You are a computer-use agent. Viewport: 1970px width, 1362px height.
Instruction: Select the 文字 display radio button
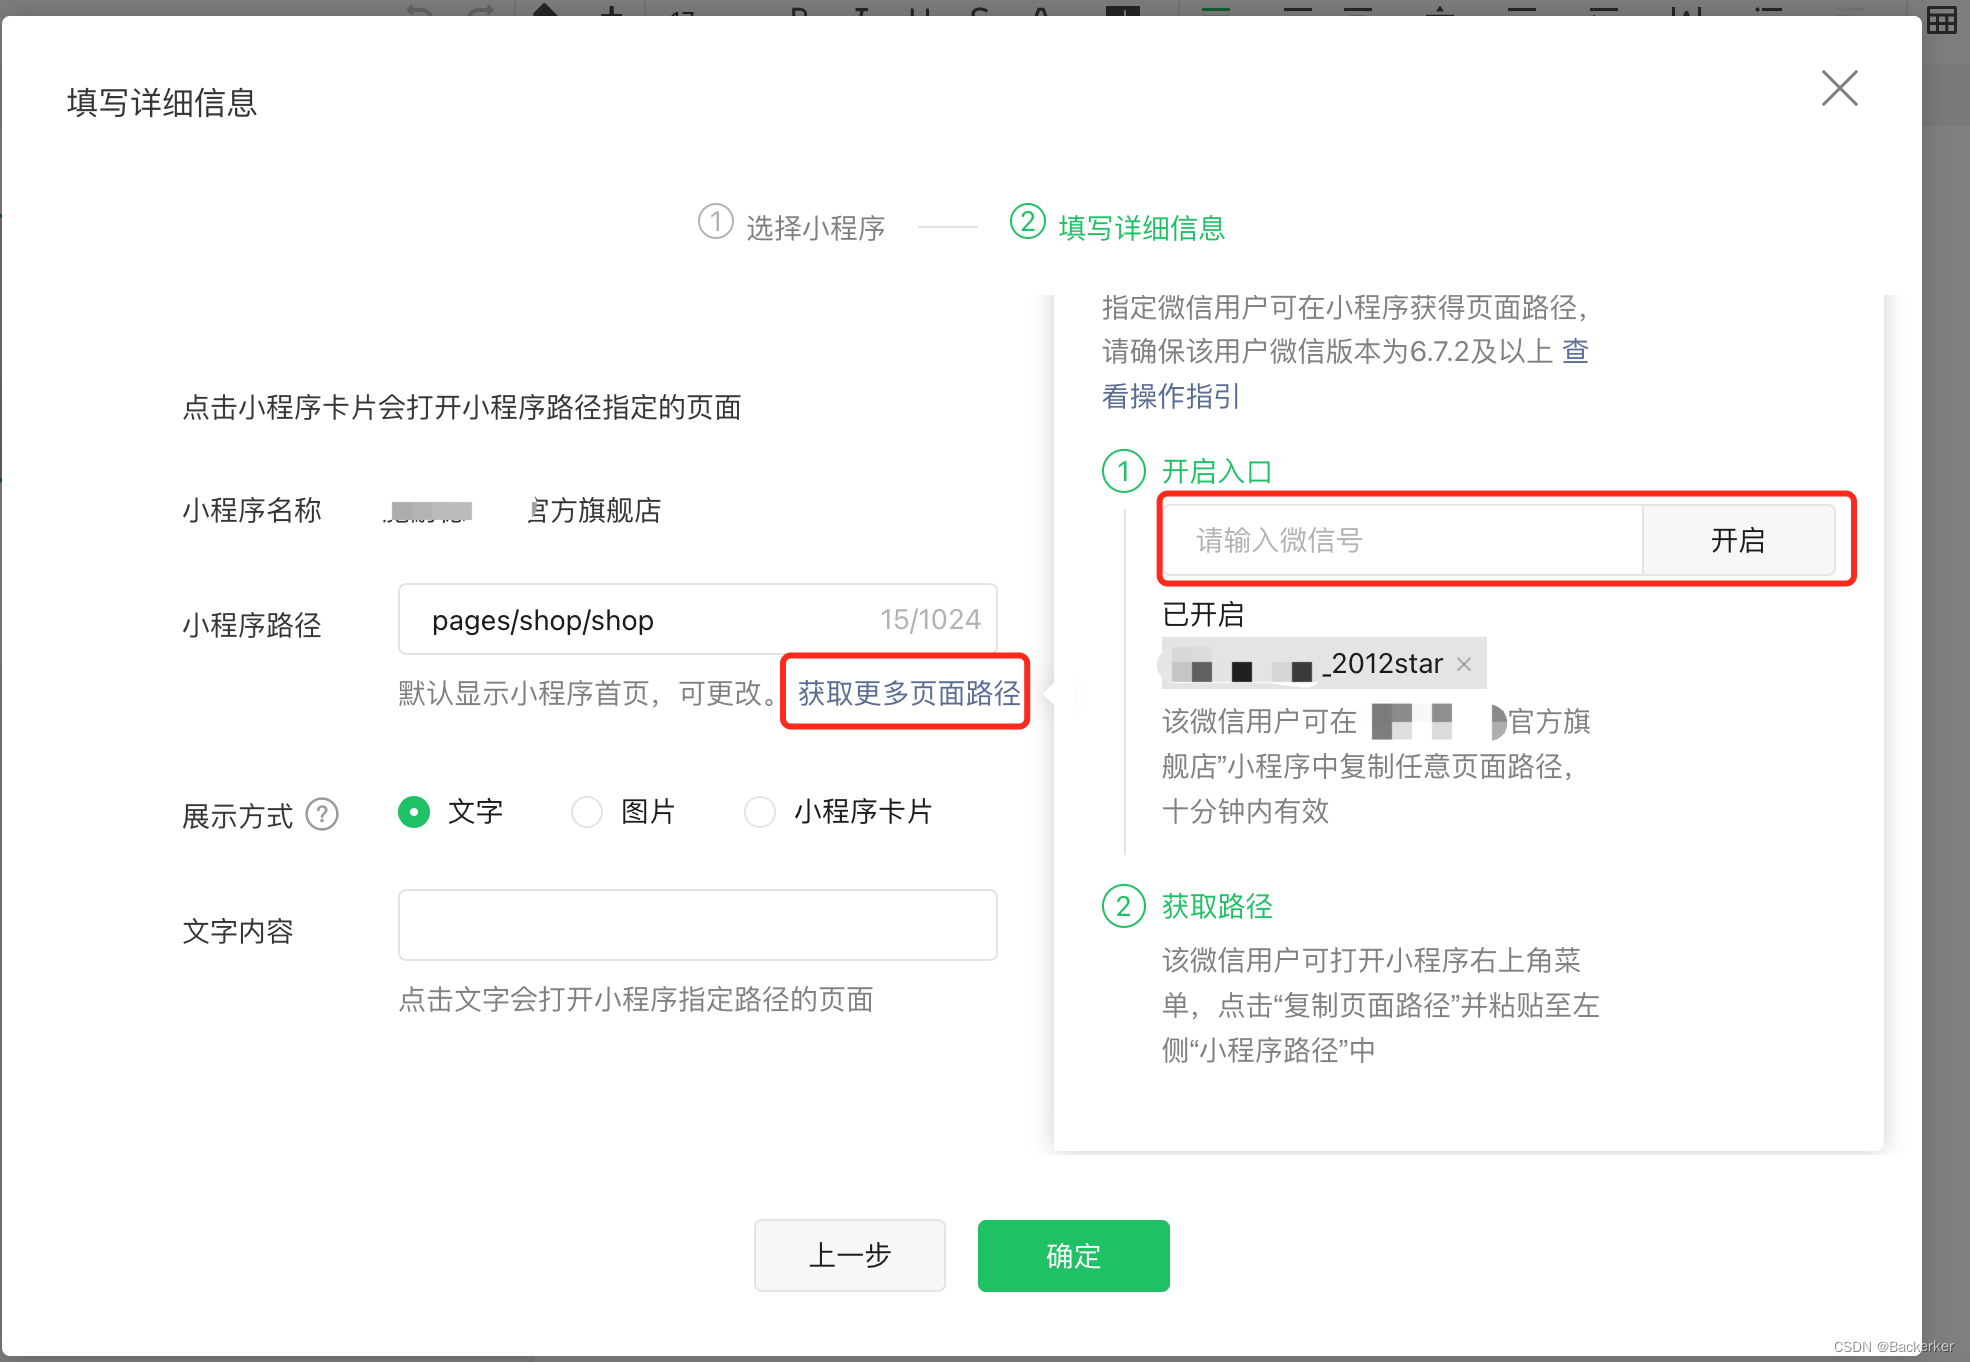[413, 812]
